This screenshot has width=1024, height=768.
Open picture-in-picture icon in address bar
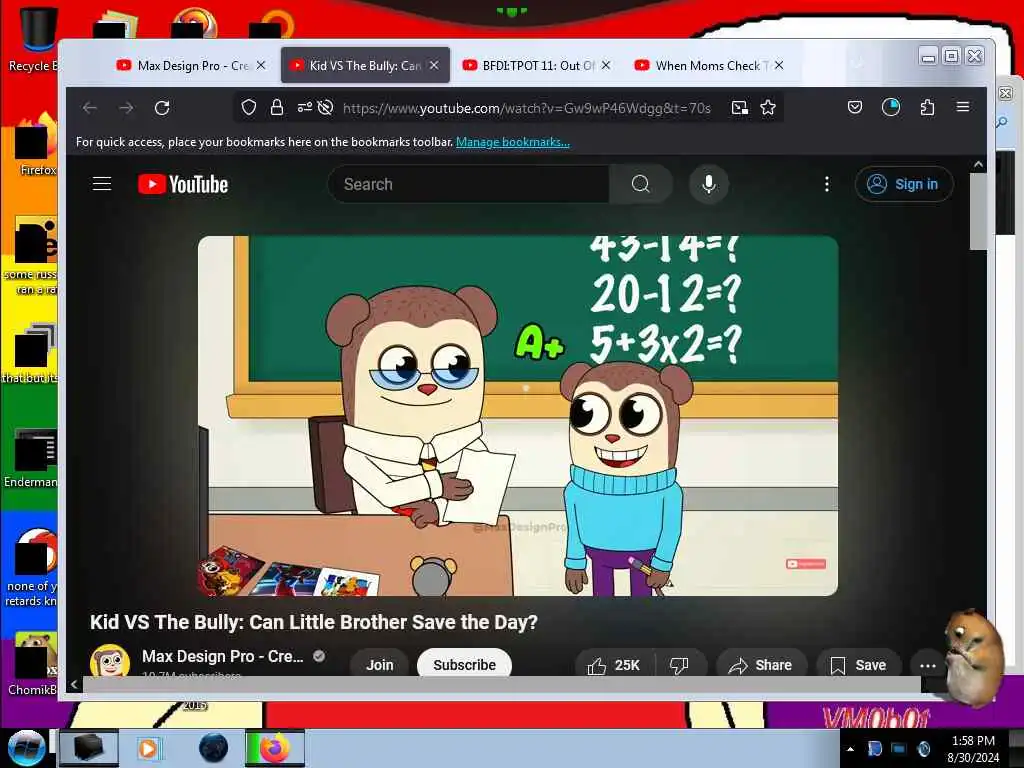click(x=739, y=108)
